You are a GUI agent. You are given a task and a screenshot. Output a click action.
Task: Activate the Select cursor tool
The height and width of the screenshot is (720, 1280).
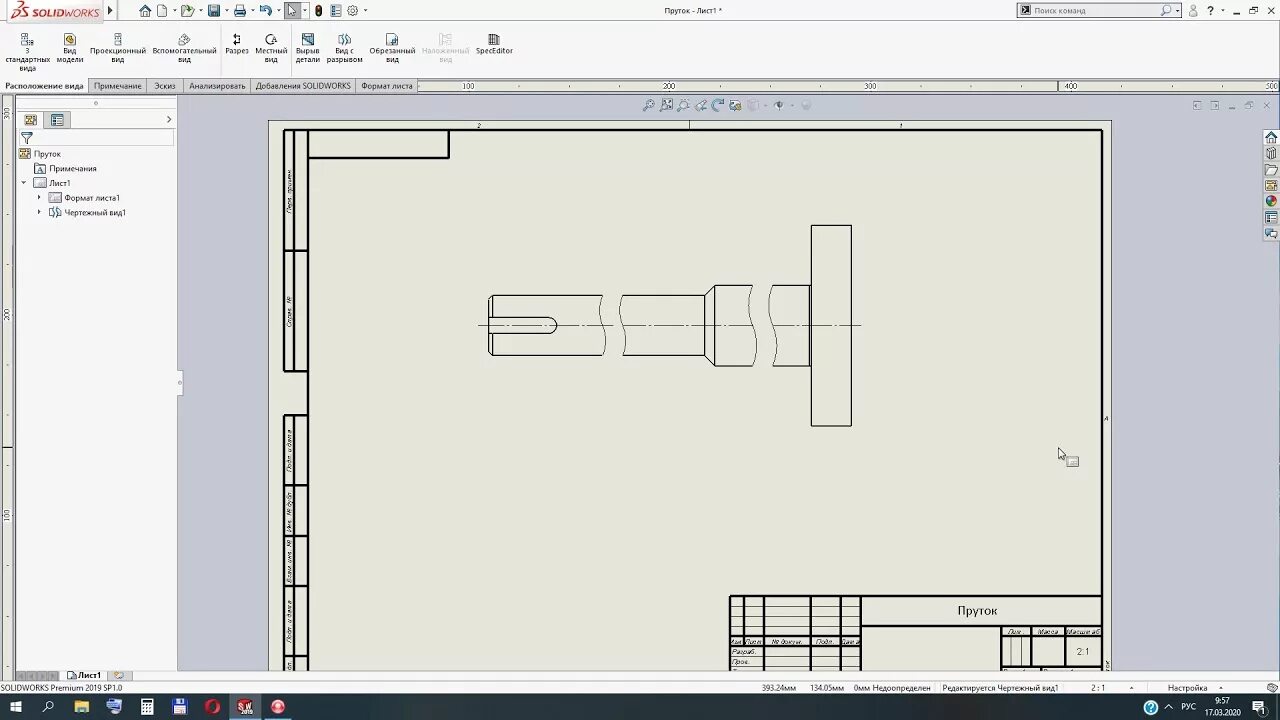pyautogui.click(x=291, y=11)
